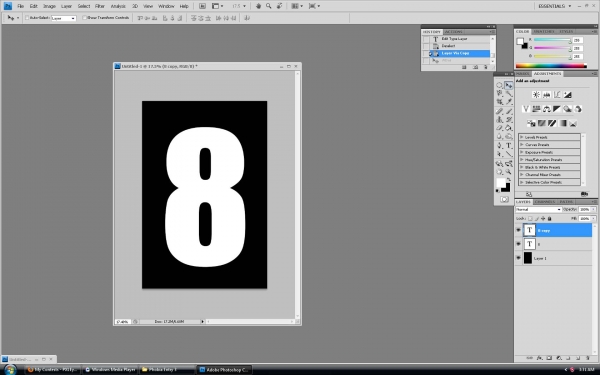Switch to the Swatches tab
Image resolution: width=600 pixels, height=375 pixels.
[x=544, y=31]
